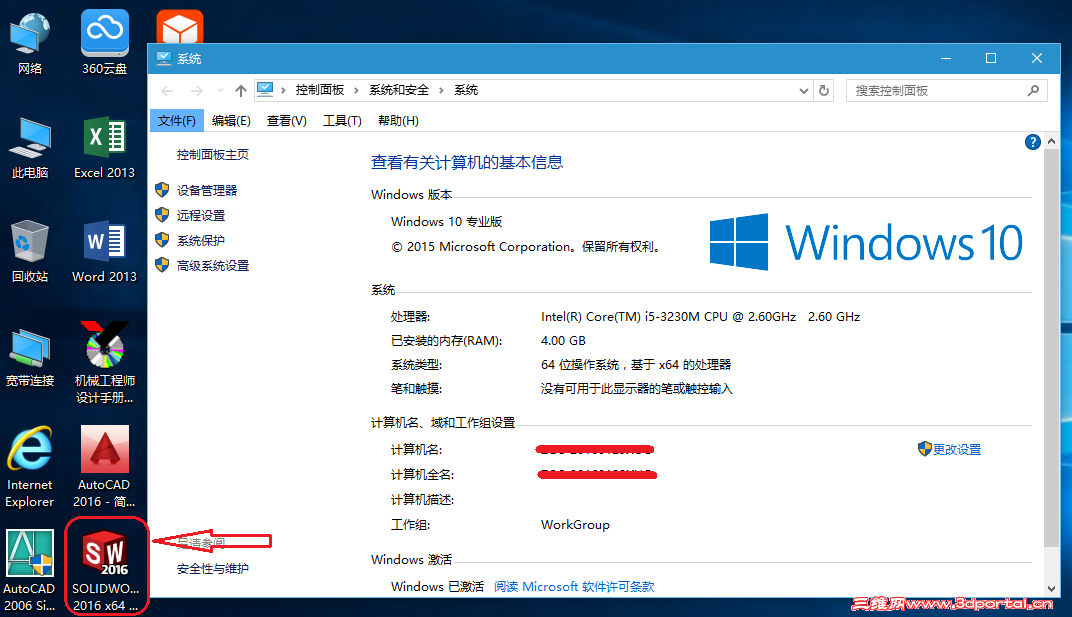Click the back navigation arrow

click(x=168, y=90)
